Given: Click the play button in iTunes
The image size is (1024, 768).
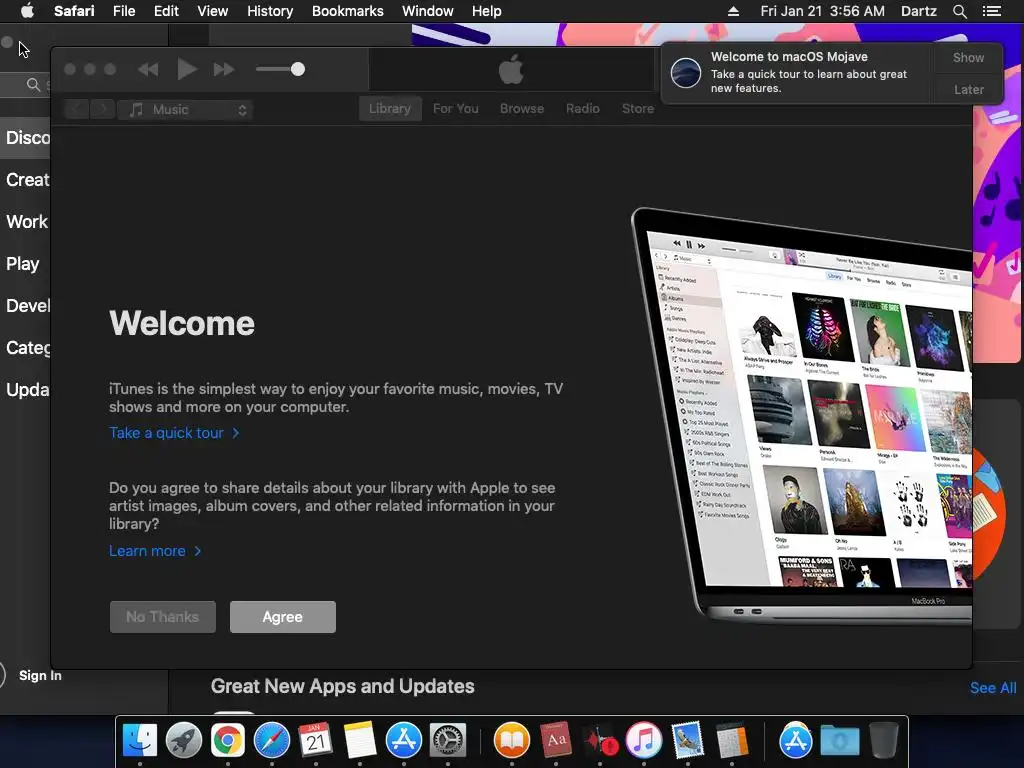Looking at the screenshot, I should pyautogui.click(x=187, y=69).
